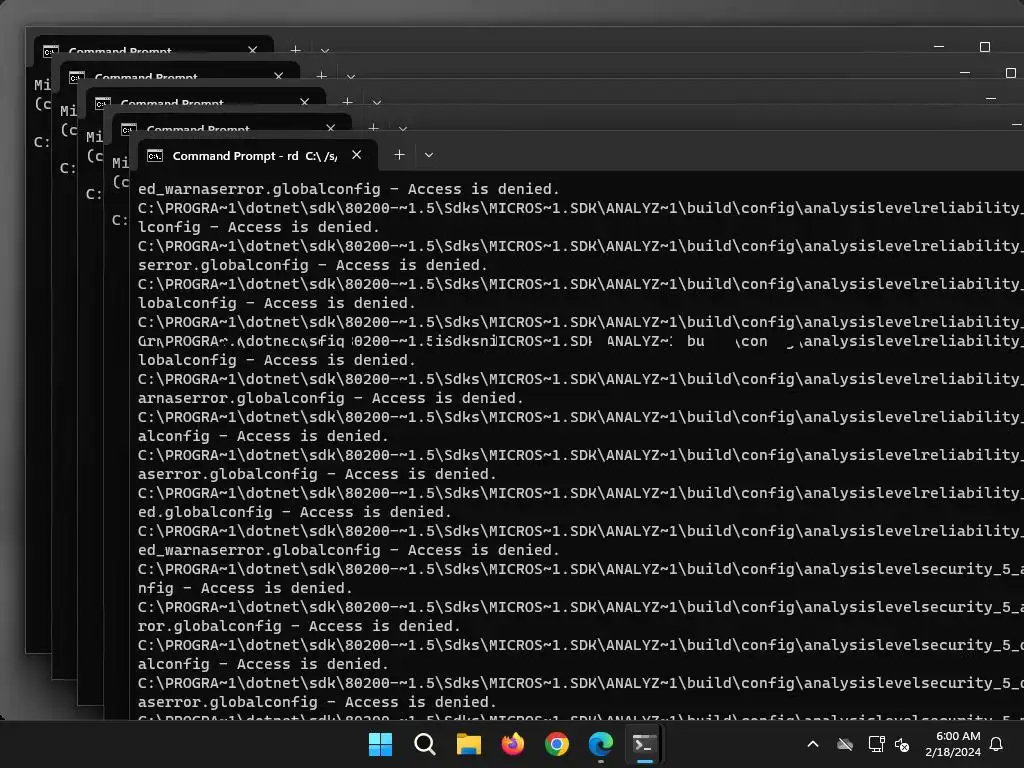Open the Windows Start menu
This screenshot has width=1024, height=768.
[381, 744]
